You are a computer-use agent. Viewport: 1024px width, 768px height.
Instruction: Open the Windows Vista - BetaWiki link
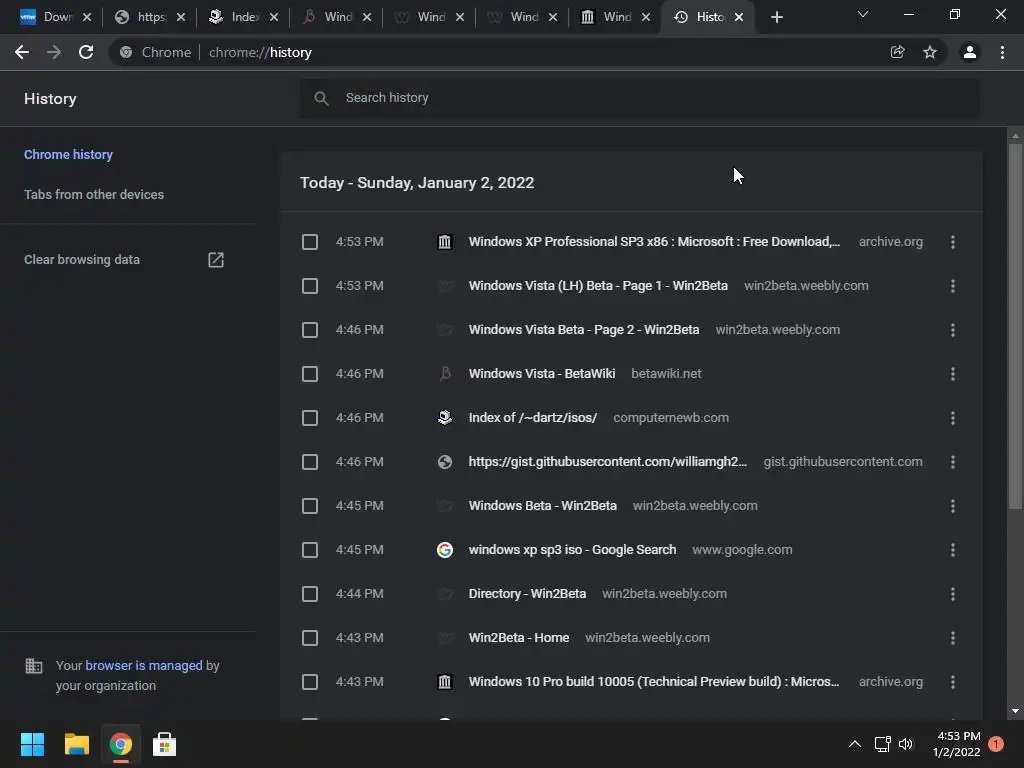542,374
